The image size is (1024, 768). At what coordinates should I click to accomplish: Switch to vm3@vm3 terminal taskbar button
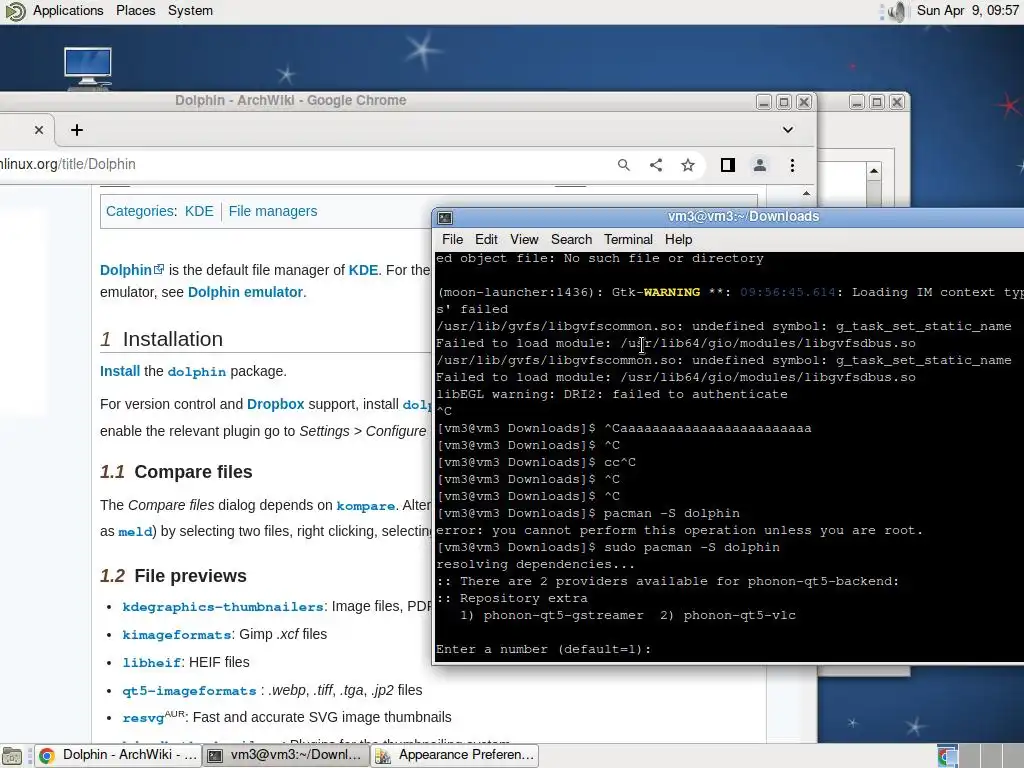point(285,755)
